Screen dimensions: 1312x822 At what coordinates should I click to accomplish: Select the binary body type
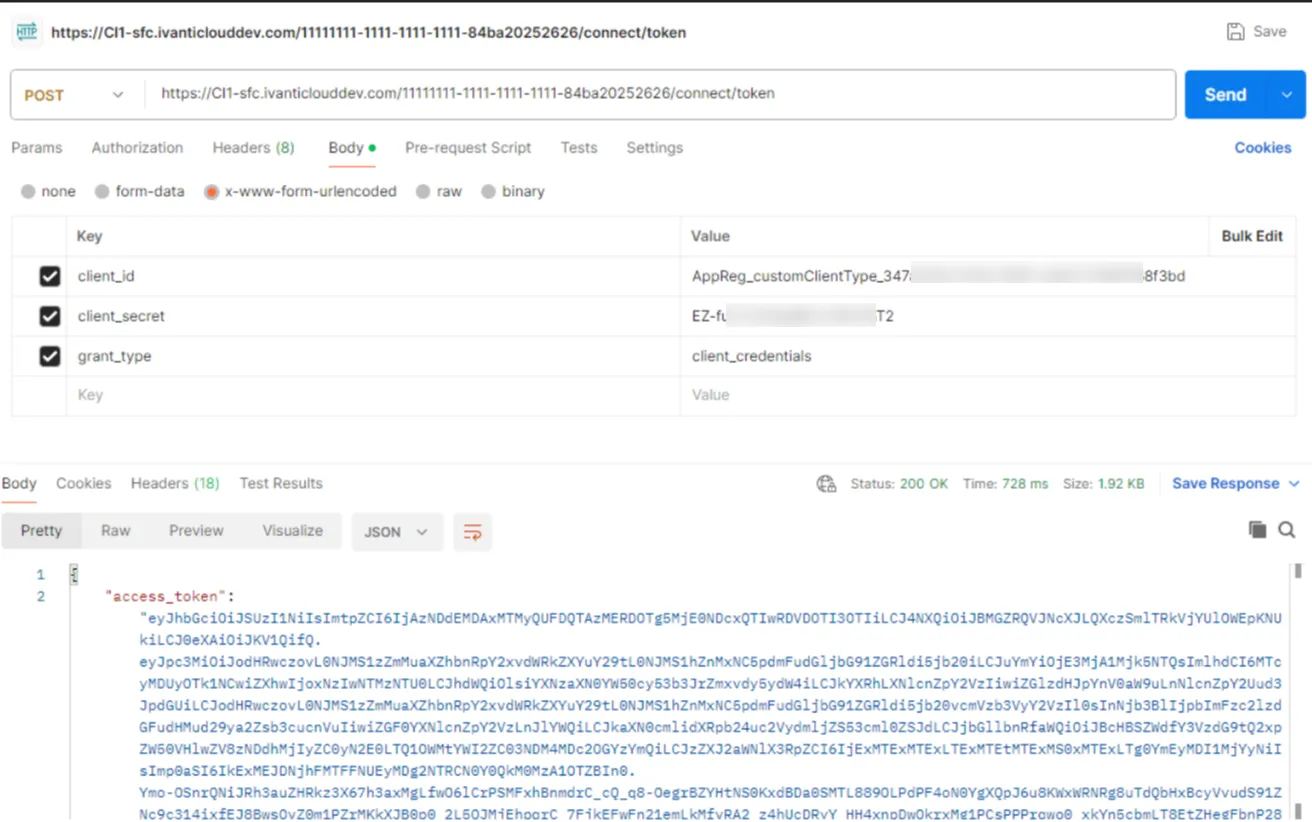pos(488,191)
